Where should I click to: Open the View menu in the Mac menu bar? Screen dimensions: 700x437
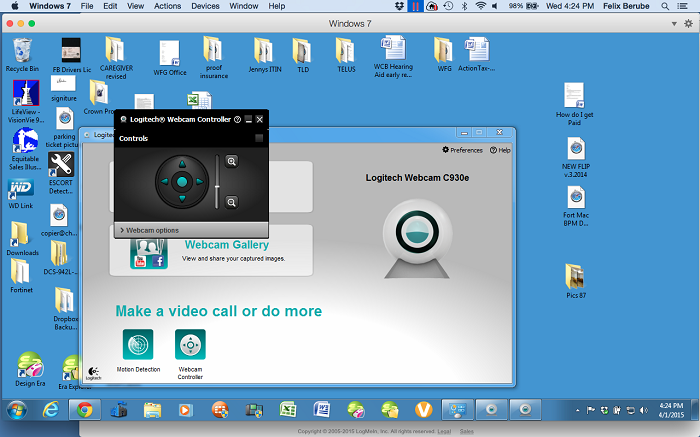135,6
